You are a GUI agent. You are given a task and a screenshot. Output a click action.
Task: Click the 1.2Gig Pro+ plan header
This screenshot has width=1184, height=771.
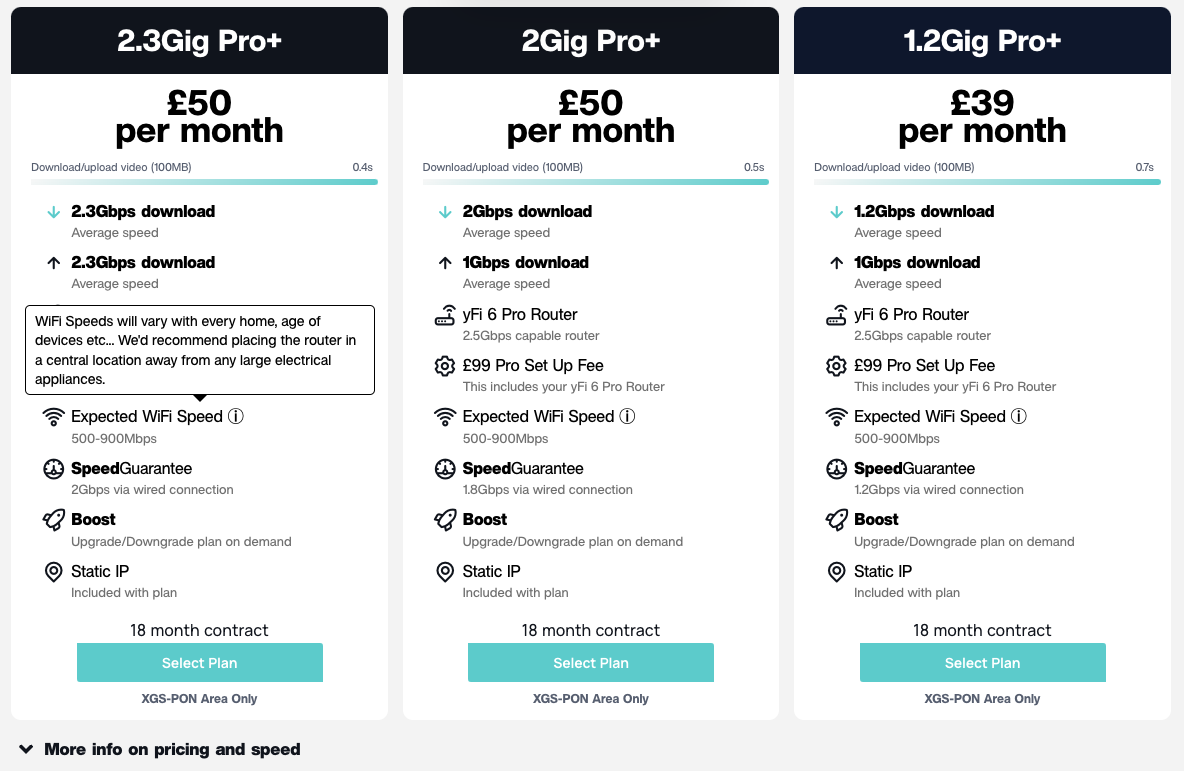pyautogui.click(x=982, y=41)
